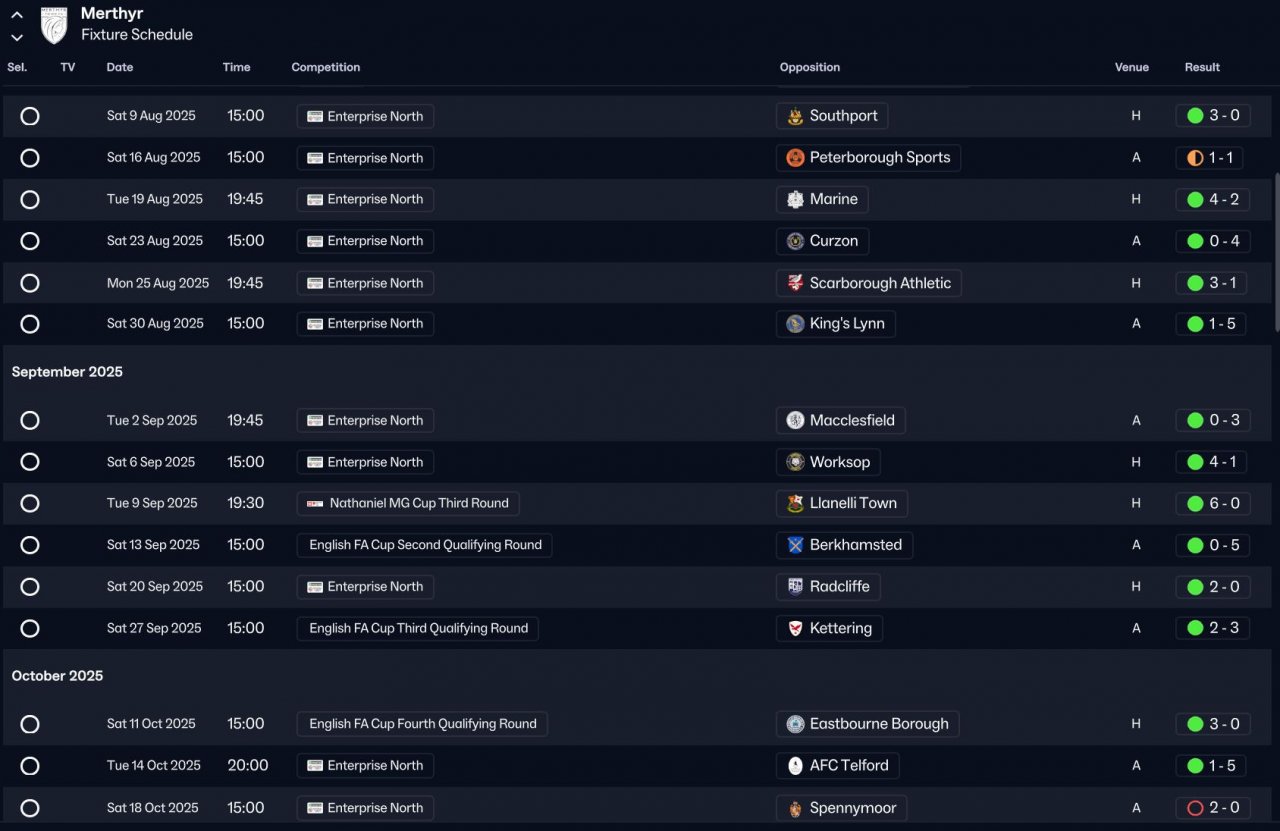Image resolution: width=1280 pixels, height=831 pixels.
Task: Open King's Lynn via its crest
Action: [795, 324]
